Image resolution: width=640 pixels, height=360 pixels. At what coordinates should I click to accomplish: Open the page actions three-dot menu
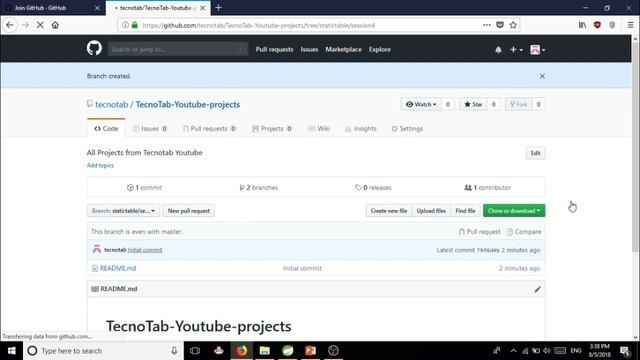point(487,25)
